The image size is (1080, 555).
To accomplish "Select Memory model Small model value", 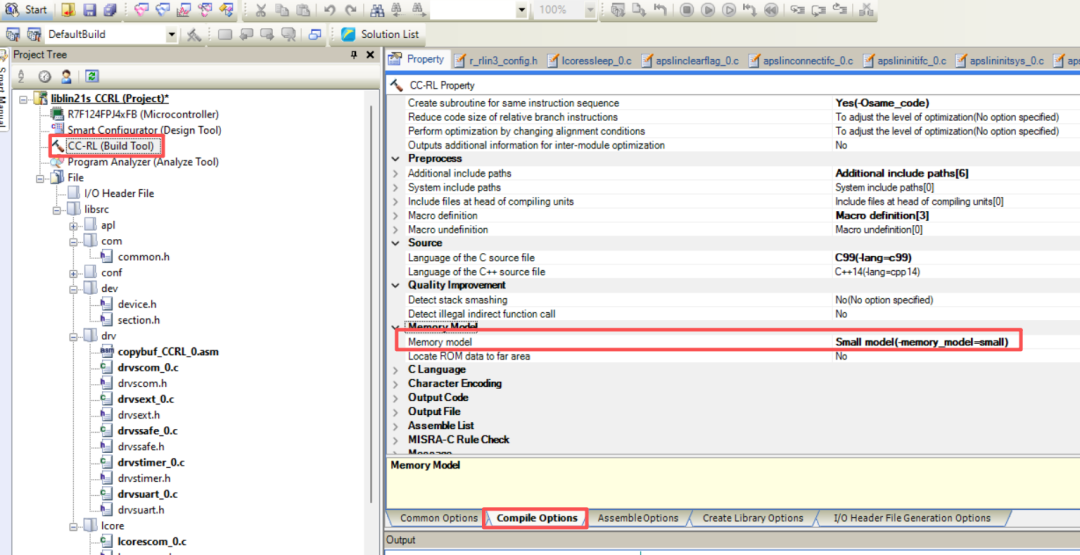I will coord(922,342).
